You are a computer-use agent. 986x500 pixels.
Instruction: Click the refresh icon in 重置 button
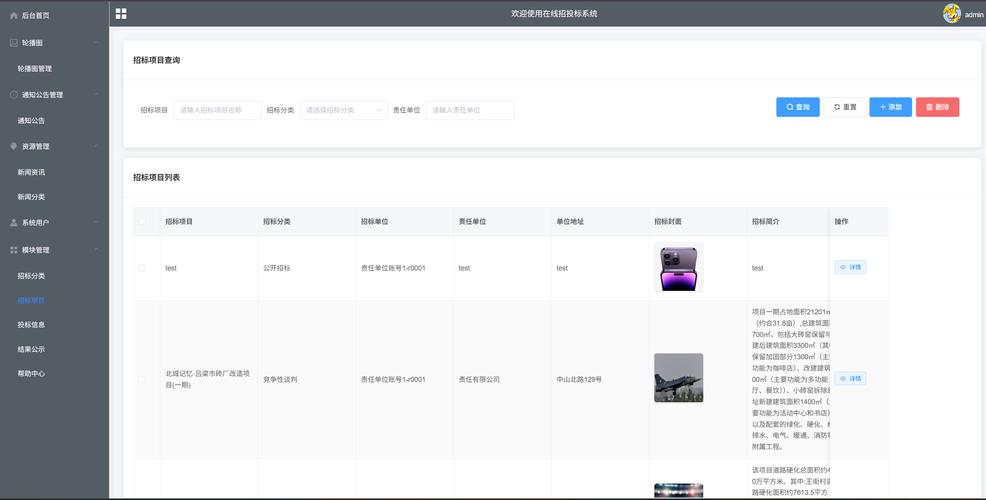click(837, 107)
